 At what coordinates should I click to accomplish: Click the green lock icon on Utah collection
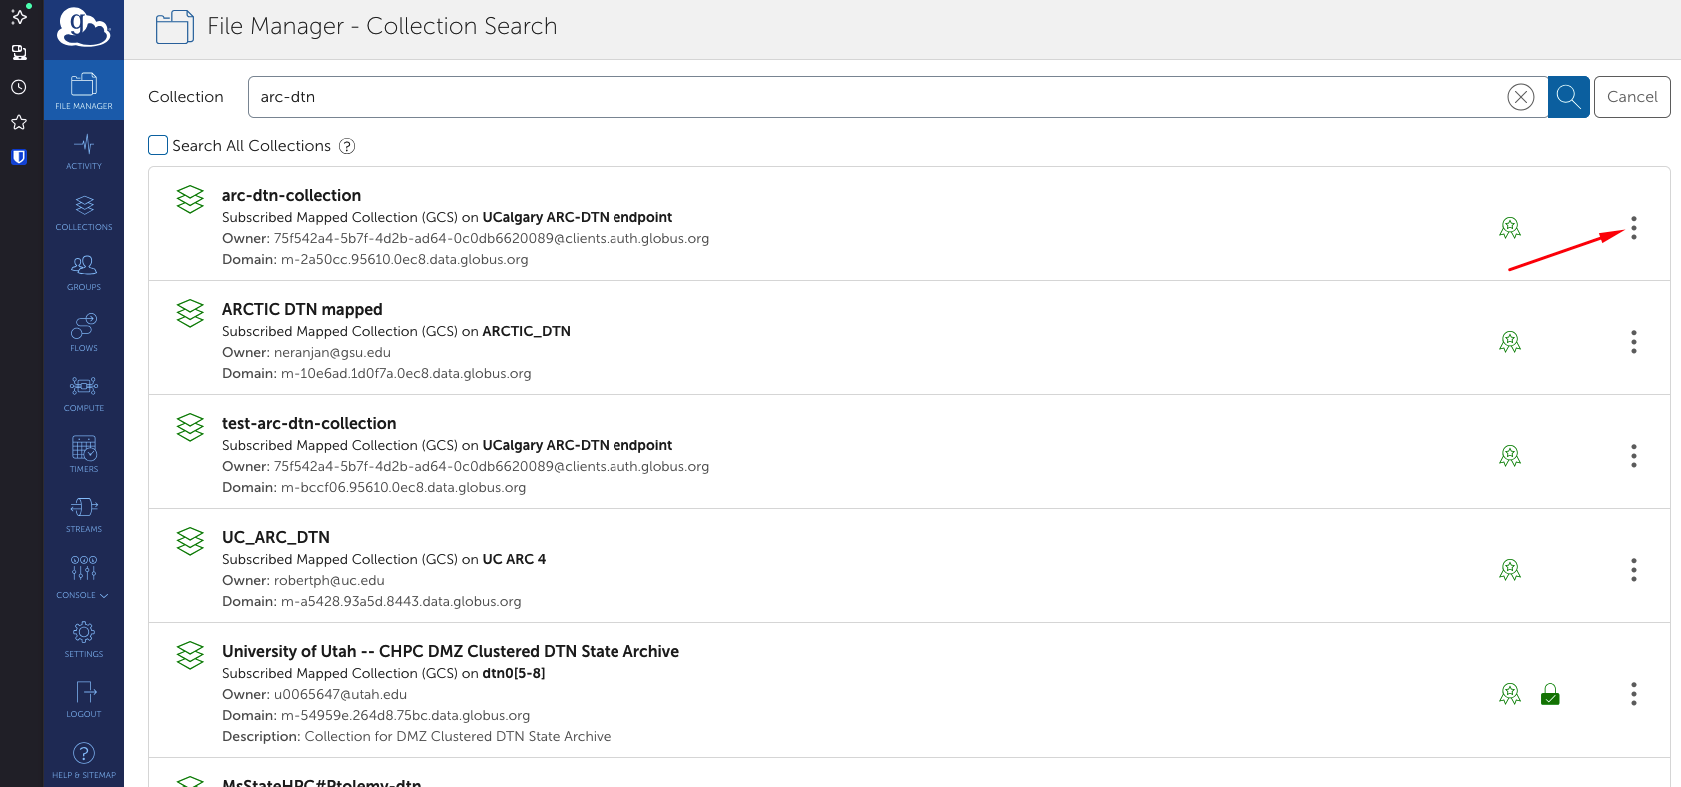tap(1550, 694)
